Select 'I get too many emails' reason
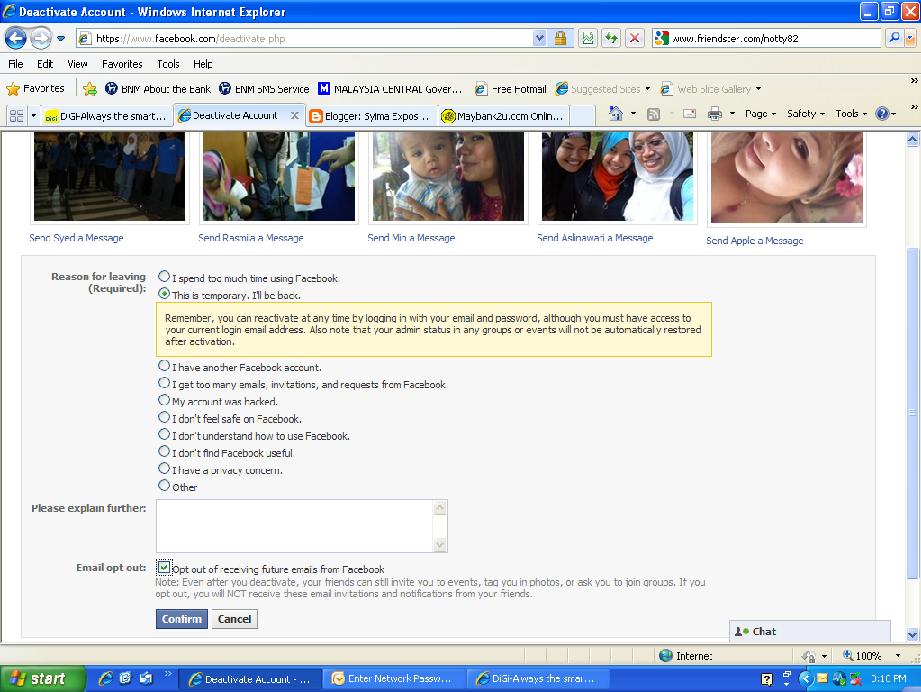 [x=164, y=382]
